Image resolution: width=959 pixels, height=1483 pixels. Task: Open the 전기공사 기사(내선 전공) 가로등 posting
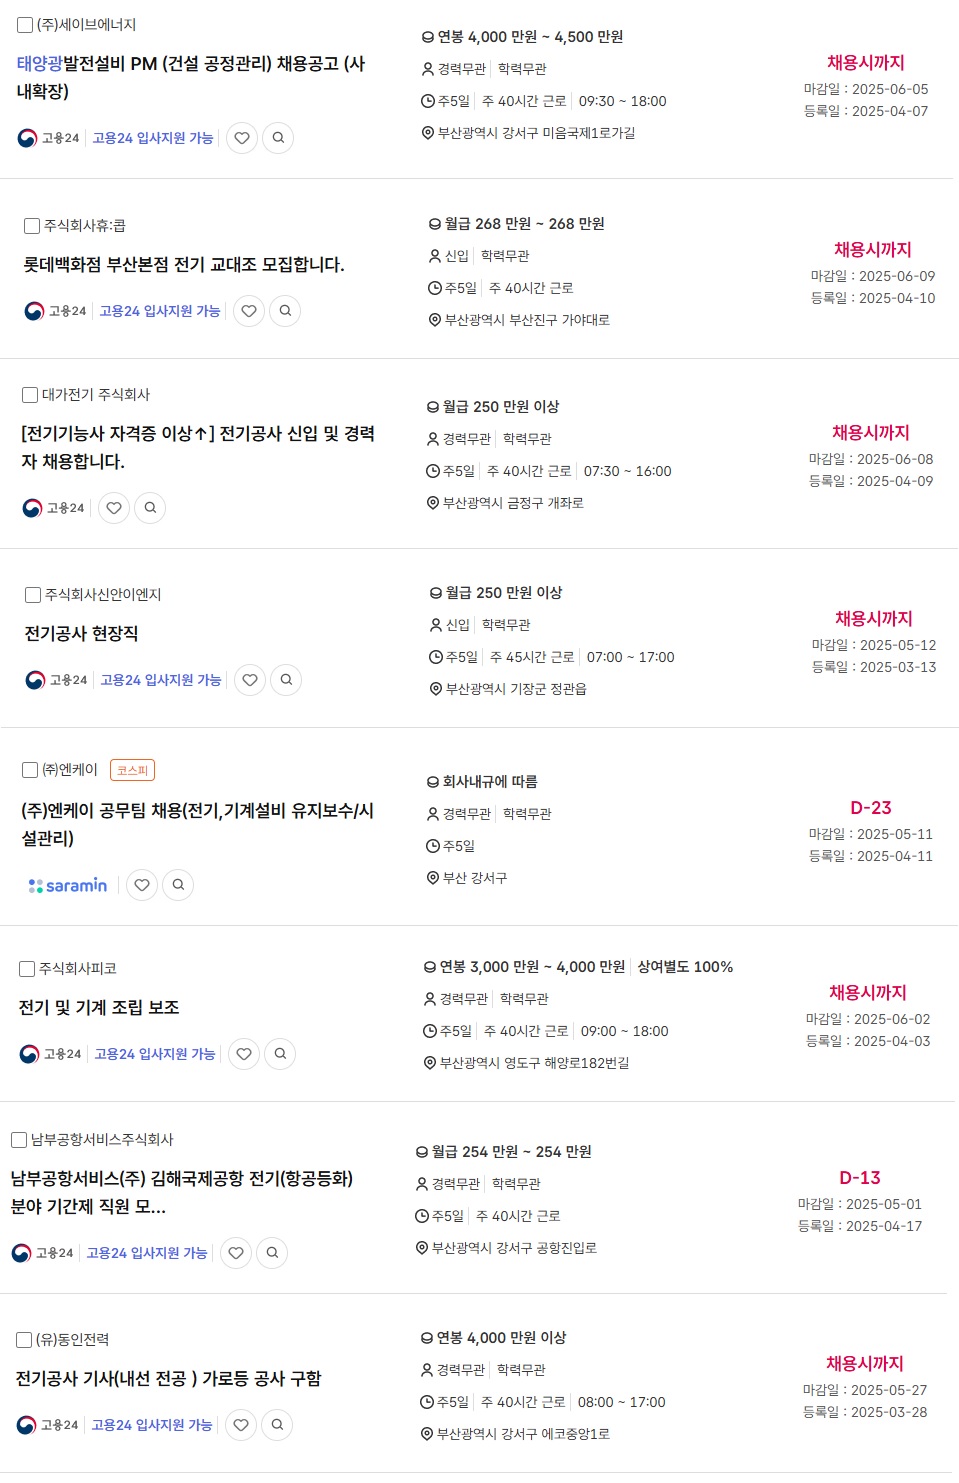[x=168, y=1379]
